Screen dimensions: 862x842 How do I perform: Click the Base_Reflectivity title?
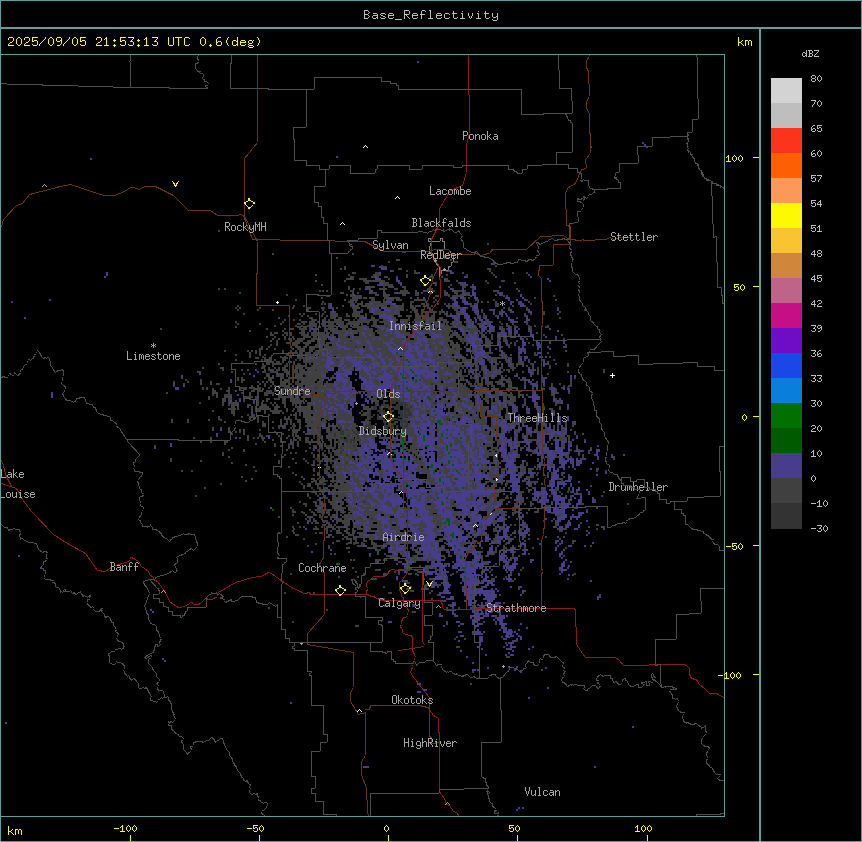[431, 15]
